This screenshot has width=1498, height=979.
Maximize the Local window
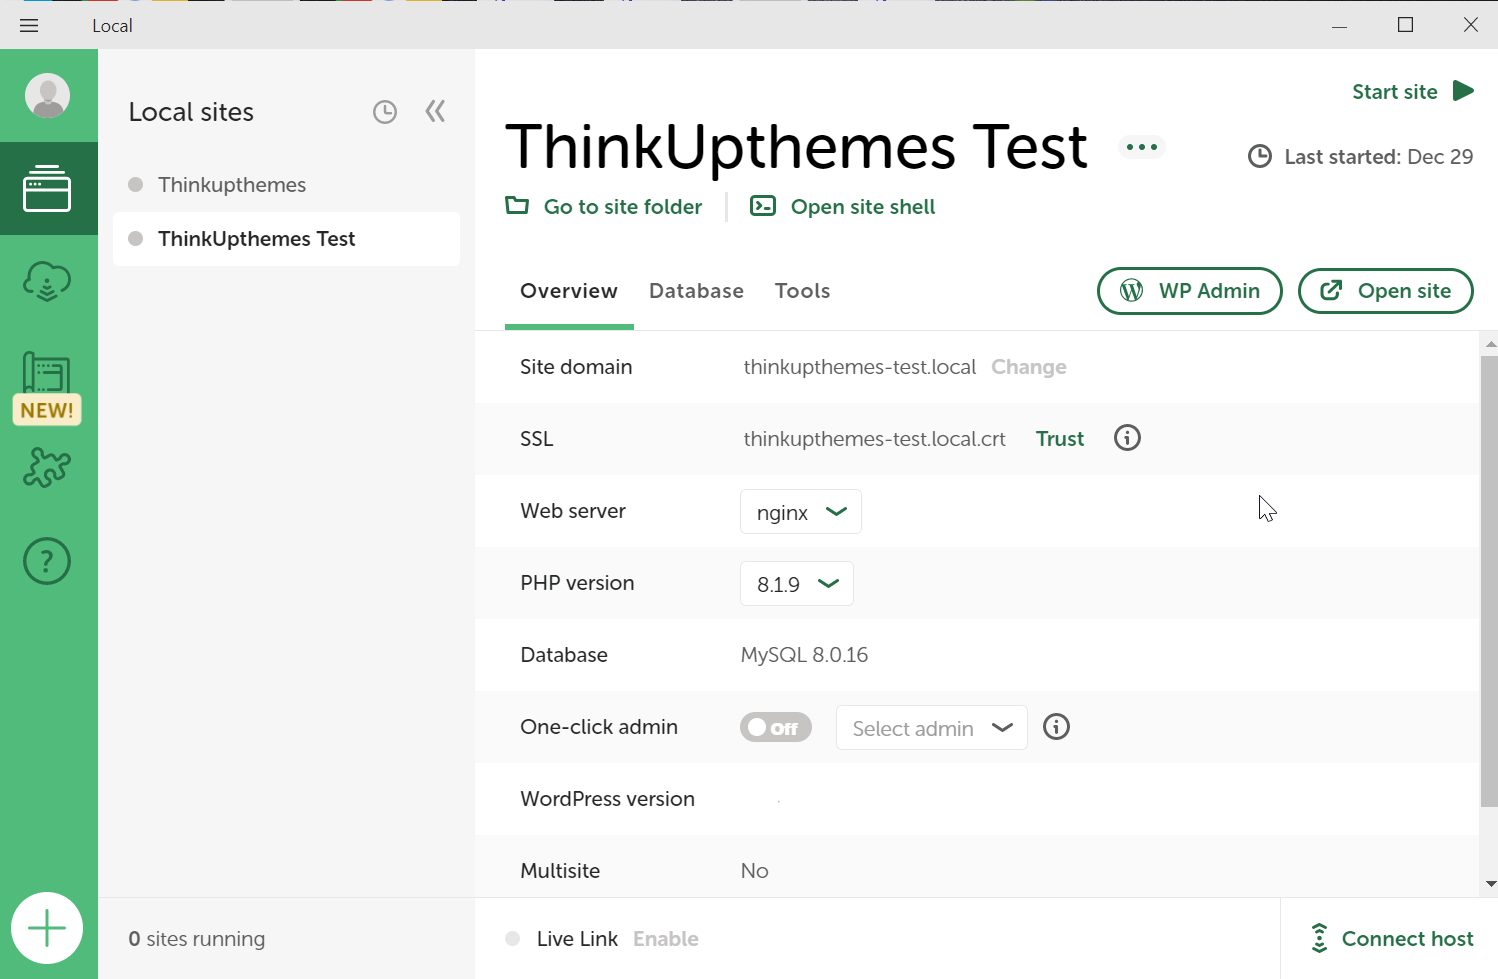[1405, 25]
